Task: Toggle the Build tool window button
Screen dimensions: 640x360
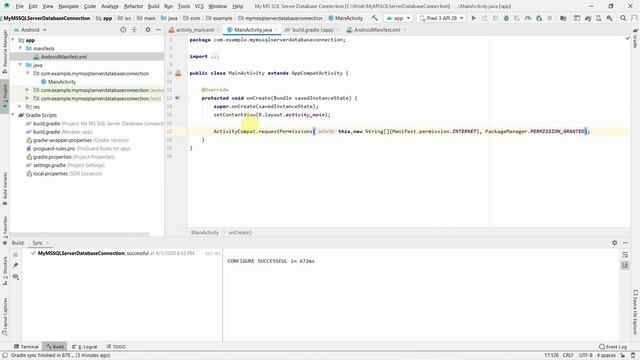Action: [x=55, y=347]
